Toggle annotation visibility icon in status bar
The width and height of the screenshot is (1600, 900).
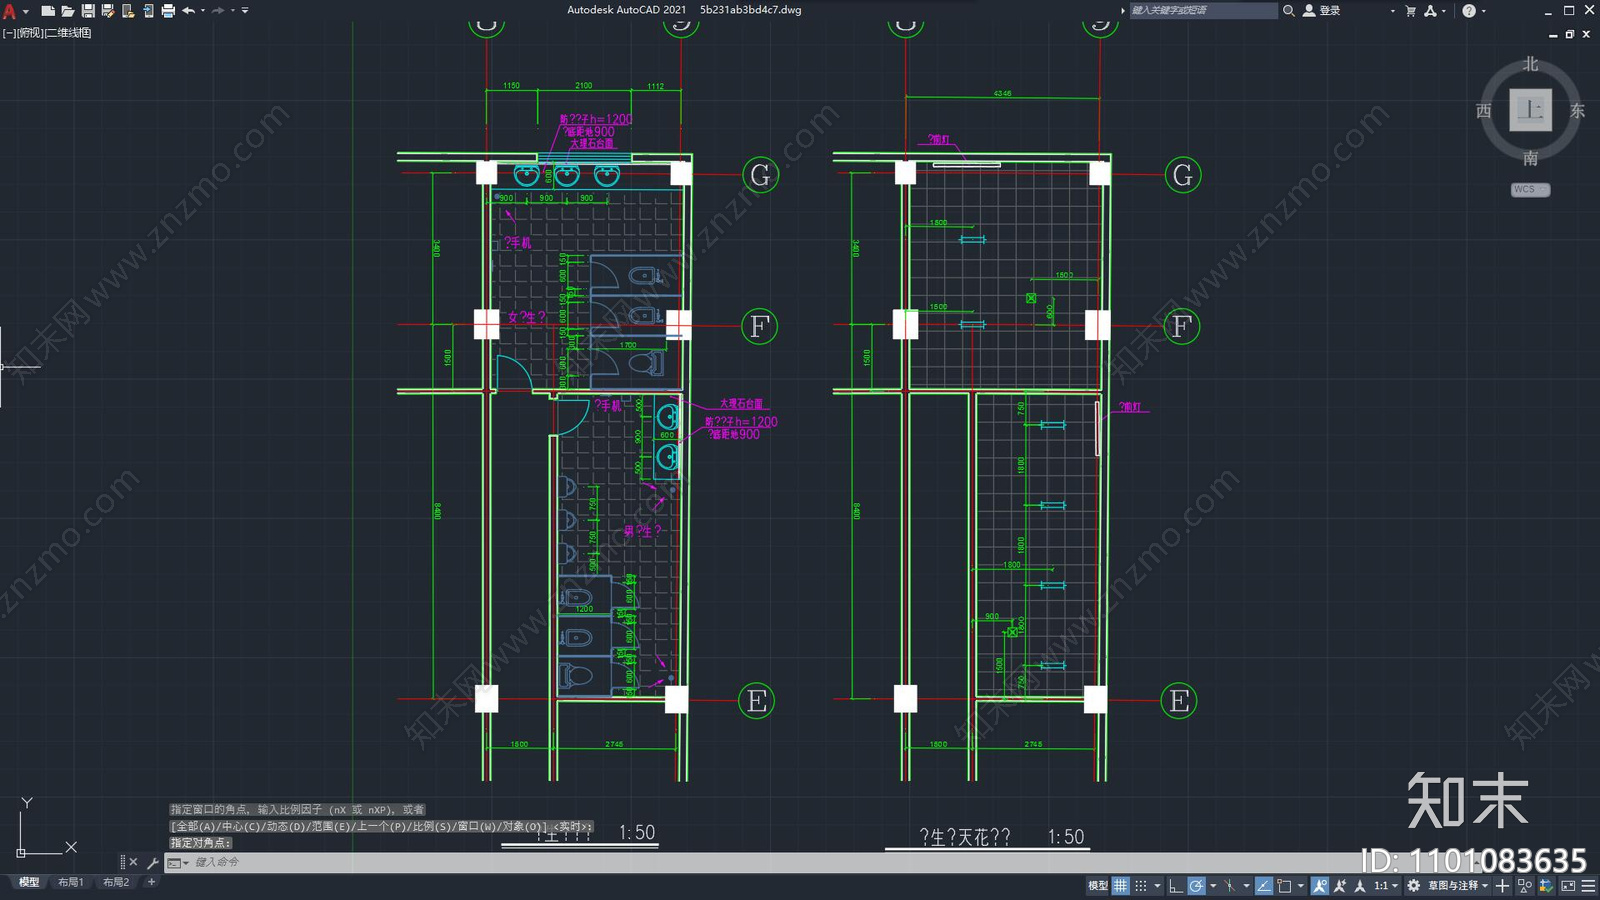[1320, 886]
